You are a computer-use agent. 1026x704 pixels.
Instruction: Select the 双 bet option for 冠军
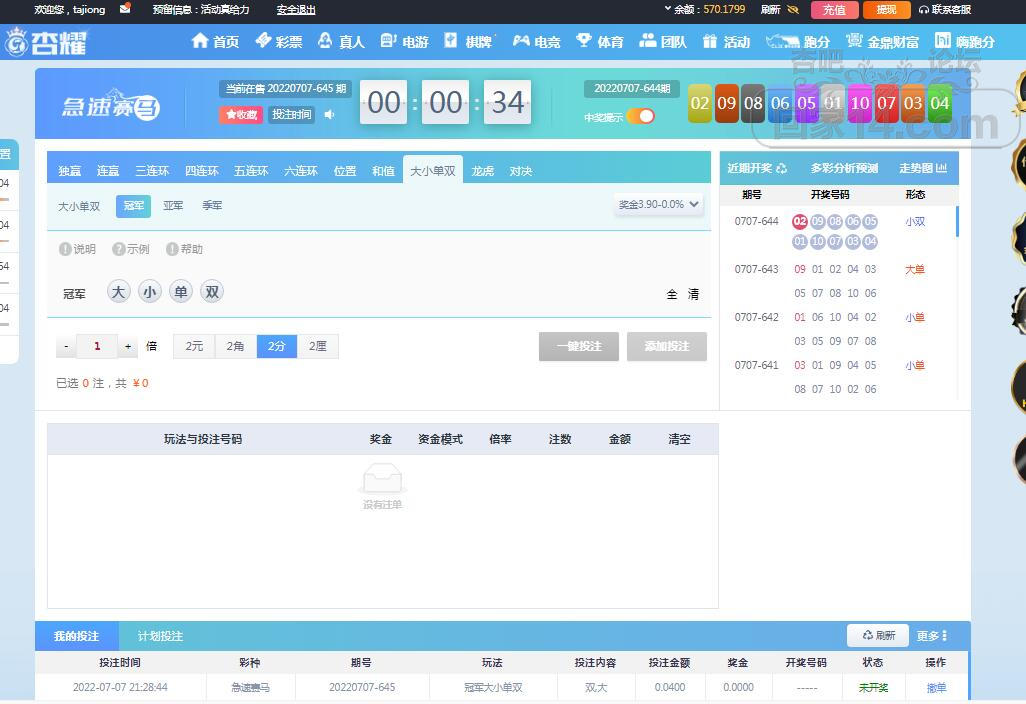pos(211,292)
